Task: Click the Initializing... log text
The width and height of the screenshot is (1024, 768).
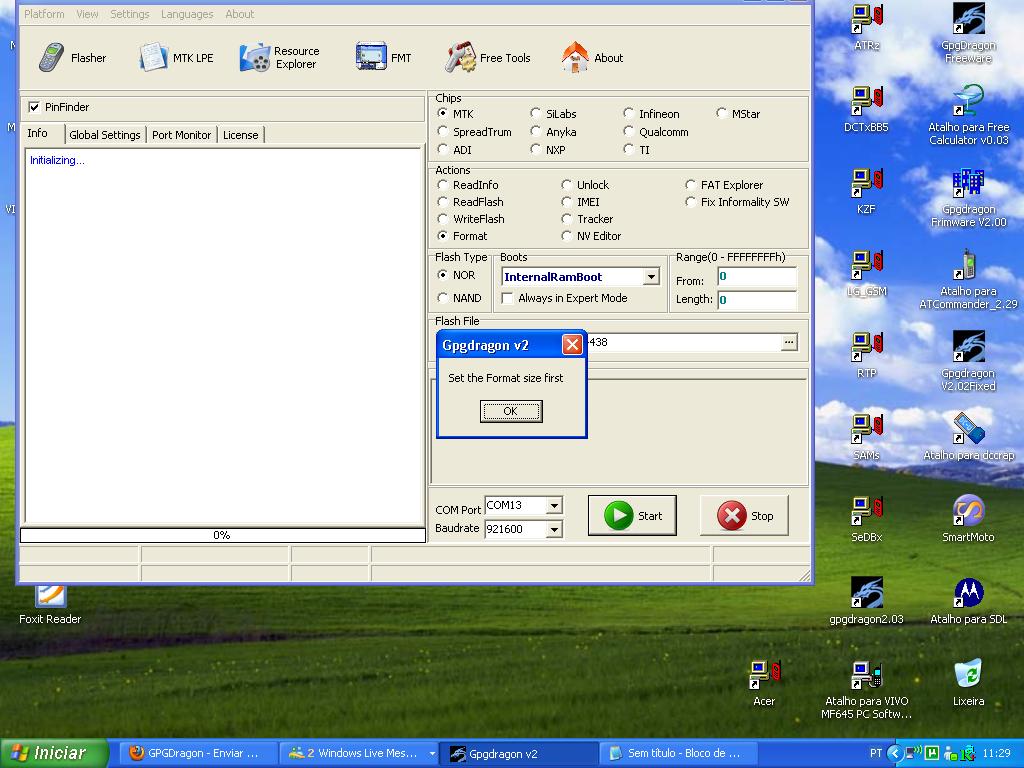Action: [x=57, y=160]
